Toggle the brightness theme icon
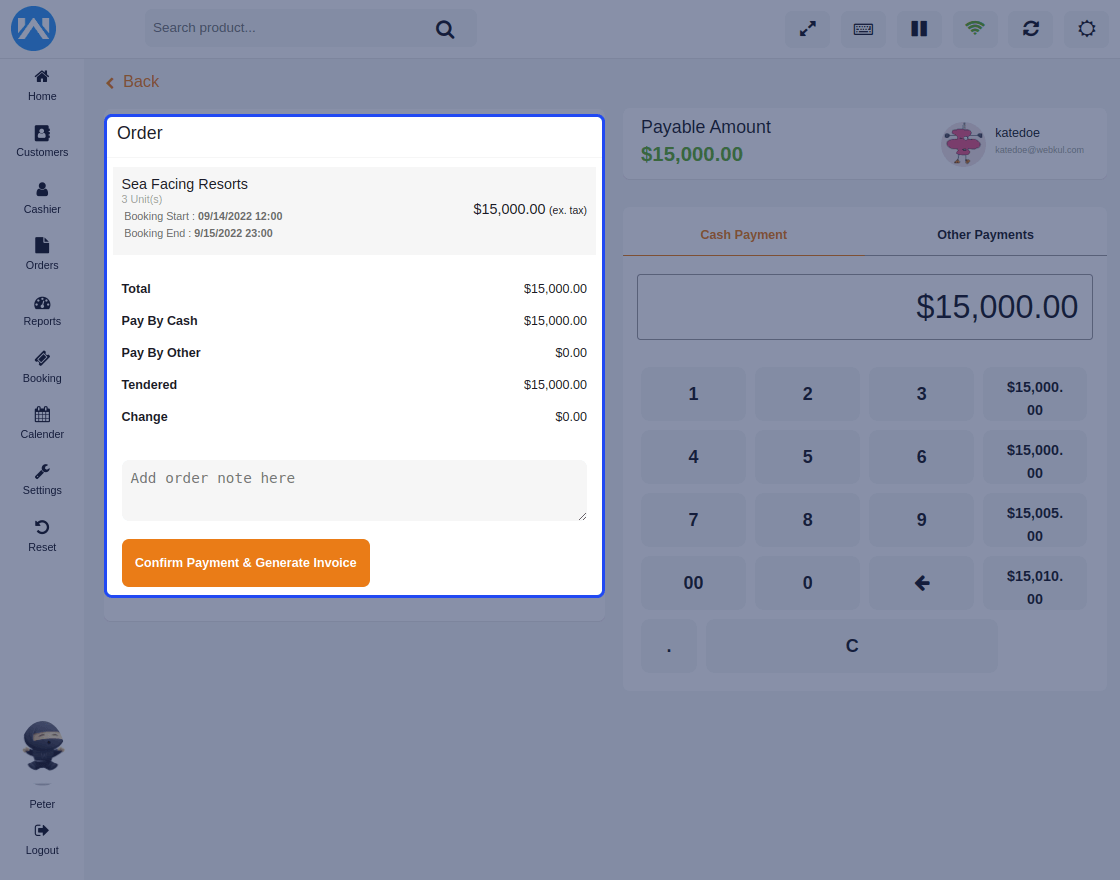Screen dimensions: 1120x880 1087,29
